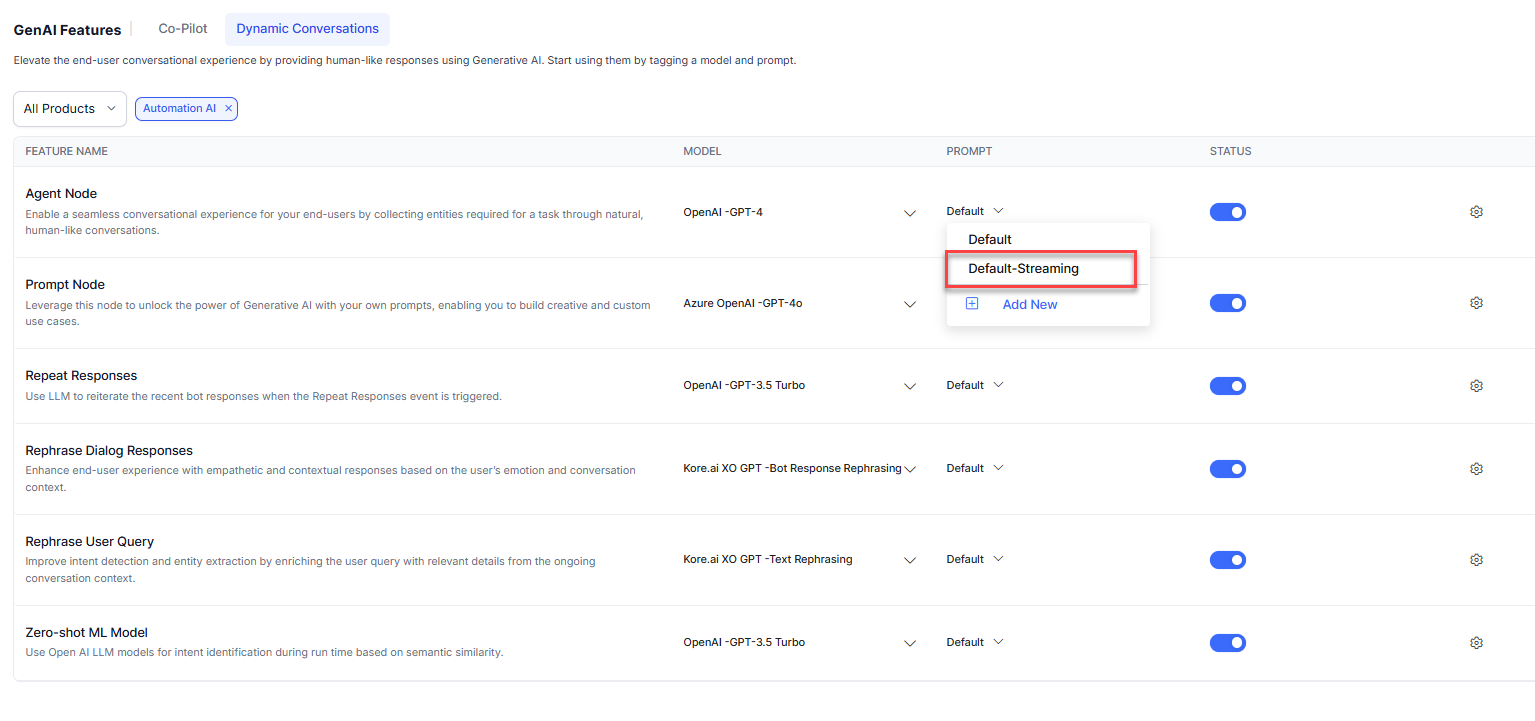Open Repeat Responses prompt Default dropdown

[974, 385]
